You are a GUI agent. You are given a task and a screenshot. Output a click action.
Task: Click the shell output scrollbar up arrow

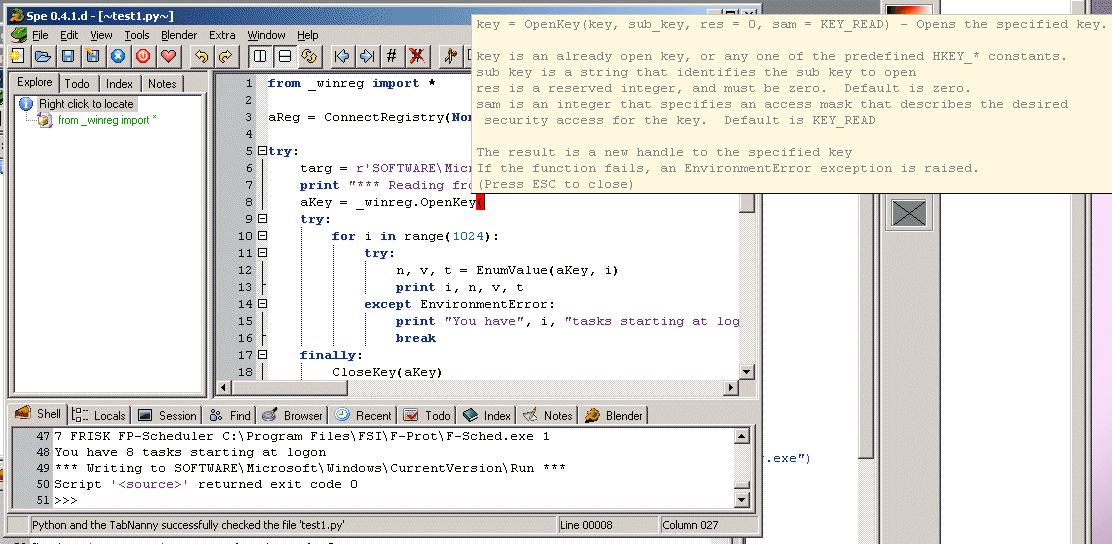pos(741,436)
